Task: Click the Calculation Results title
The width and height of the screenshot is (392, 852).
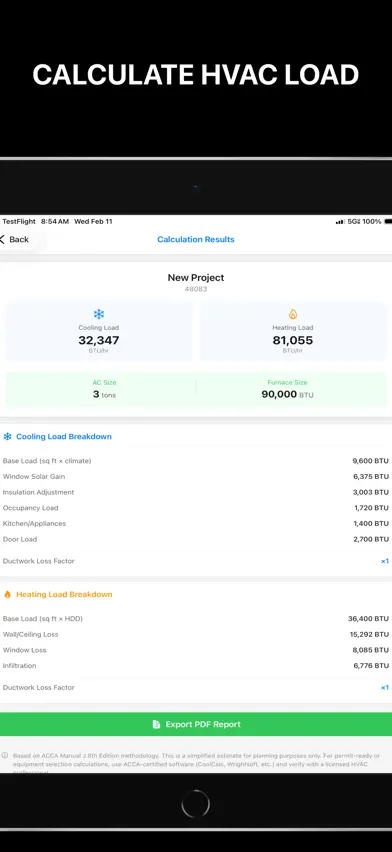Action: (x=196, y=240)
